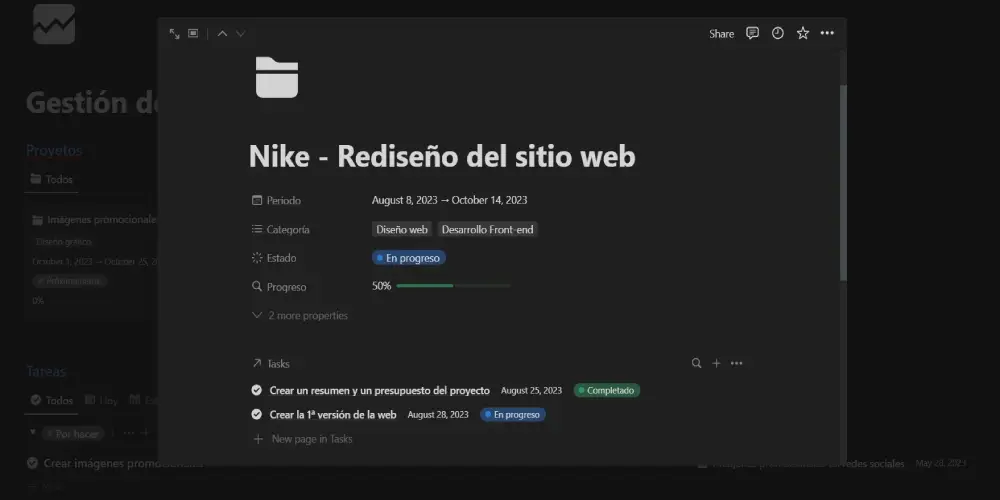Toggle check for Crear un resumen task
The height and width of the screenshot is (500, 1000).
256,390
